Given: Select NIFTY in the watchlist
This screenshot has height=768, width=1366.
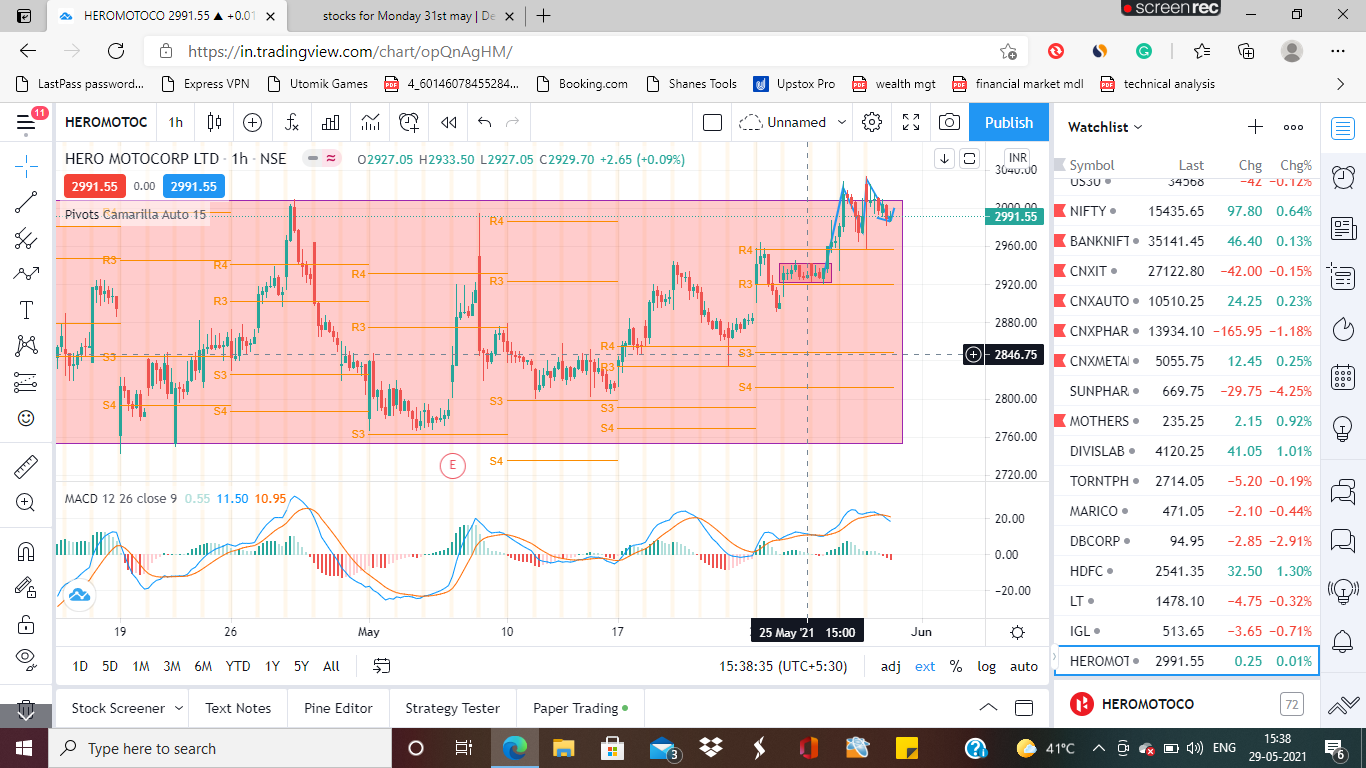Looking at the screenshot, I should click(1186, 211).
